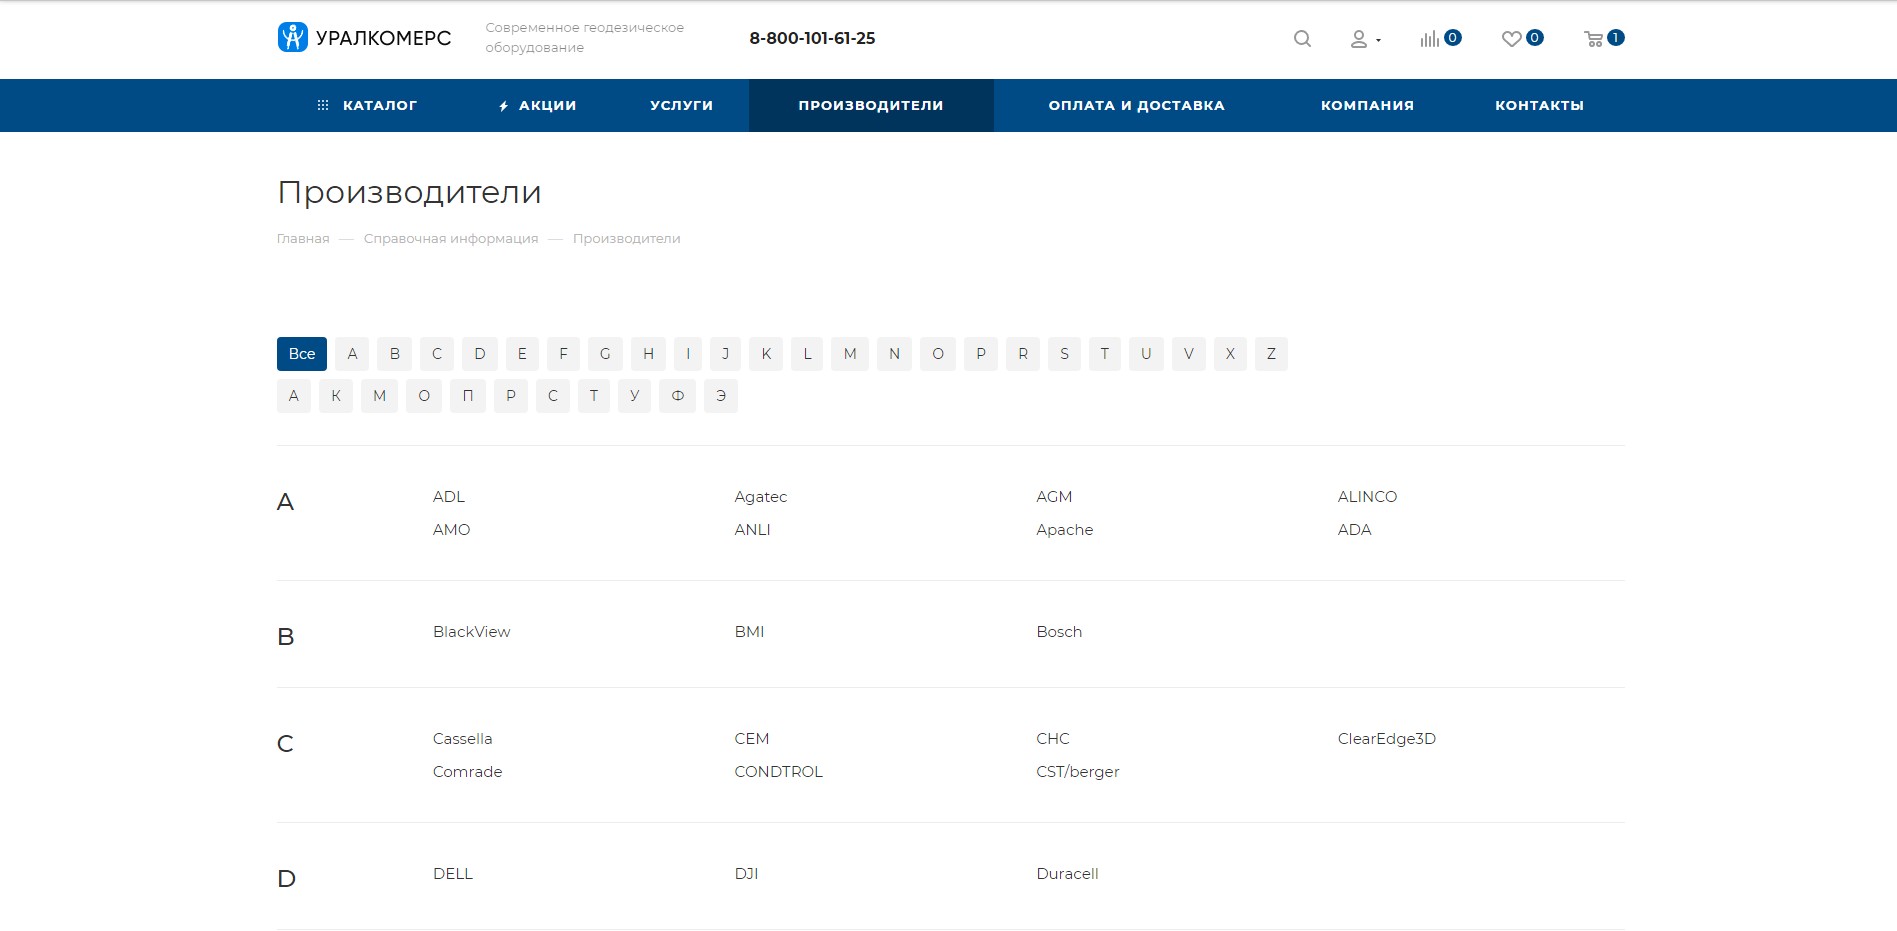Open Контакты menu item
The height and width of the screenshot is (931, 1897).
point(1539,105)
